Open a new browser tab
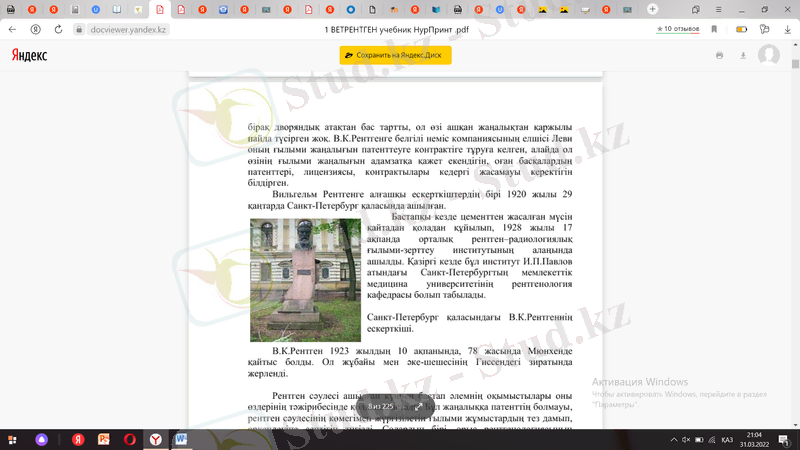The width and height of the screenshot is (800, 450). coord(652,10)
